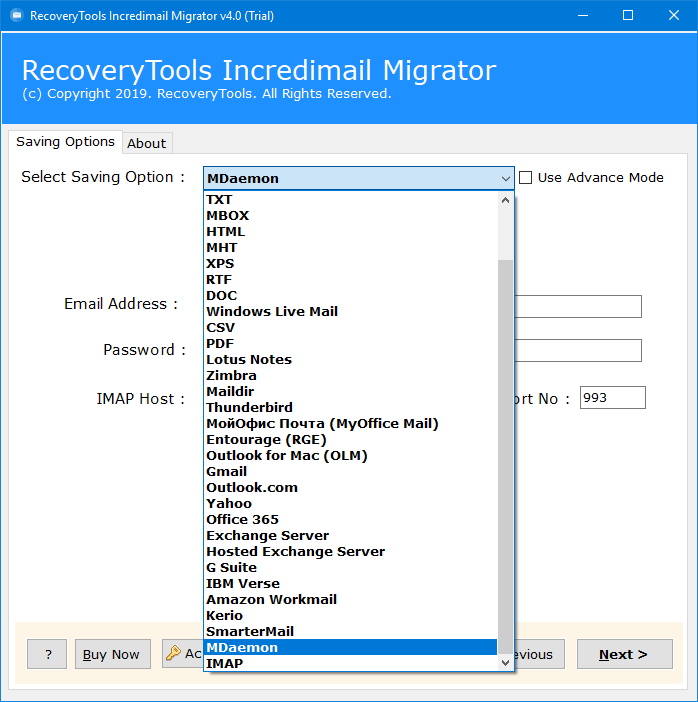This screenshot has width=698, height=702.
Task: Choose IMAP at the bottom of list
Action: click(x=351, y=663)
